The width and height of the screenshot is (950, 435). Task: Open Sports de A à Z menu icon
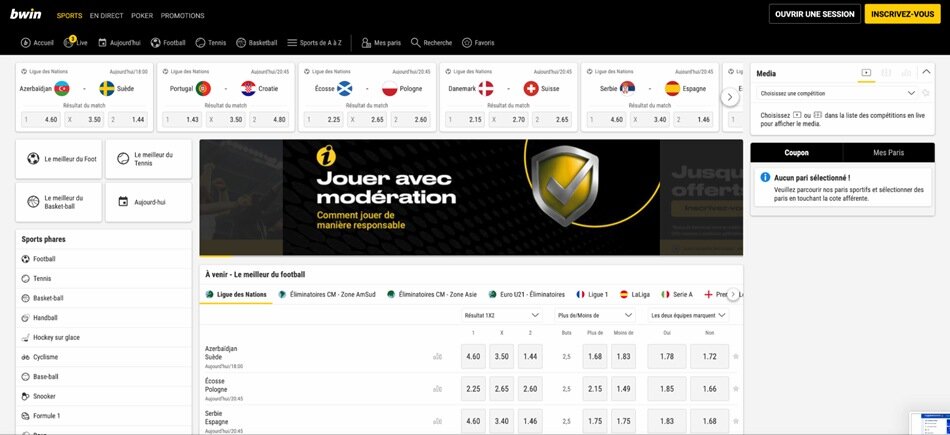tap(292, 43)
